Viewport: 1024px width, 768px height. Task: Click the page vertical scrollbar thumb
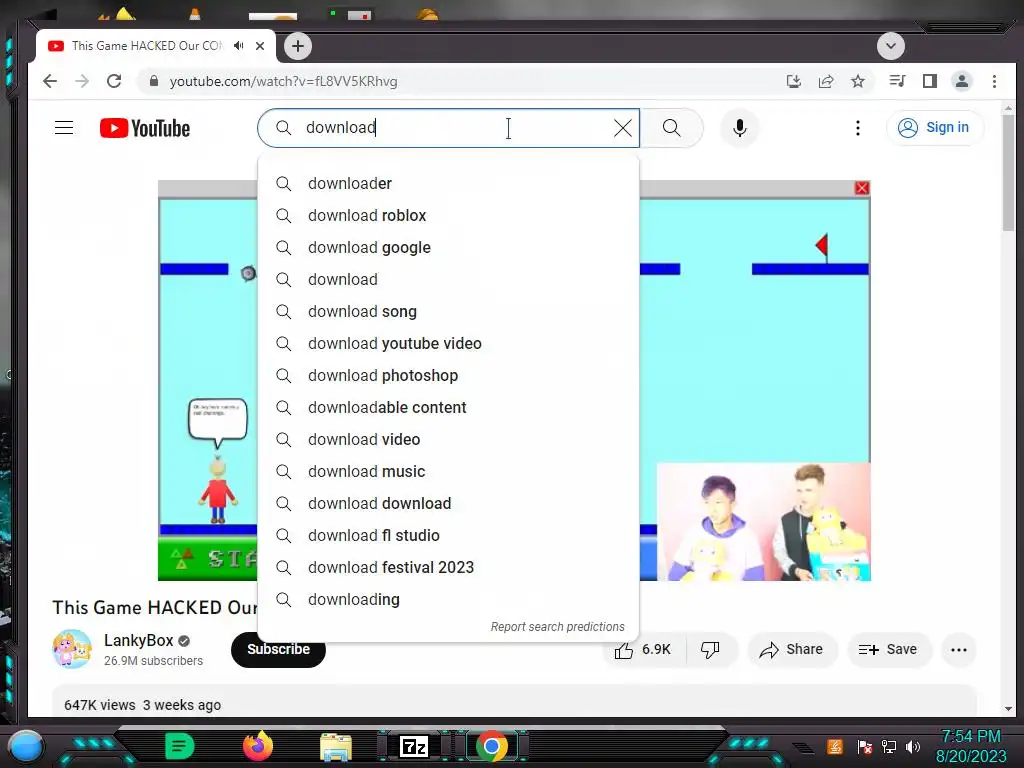(1008, 172)
